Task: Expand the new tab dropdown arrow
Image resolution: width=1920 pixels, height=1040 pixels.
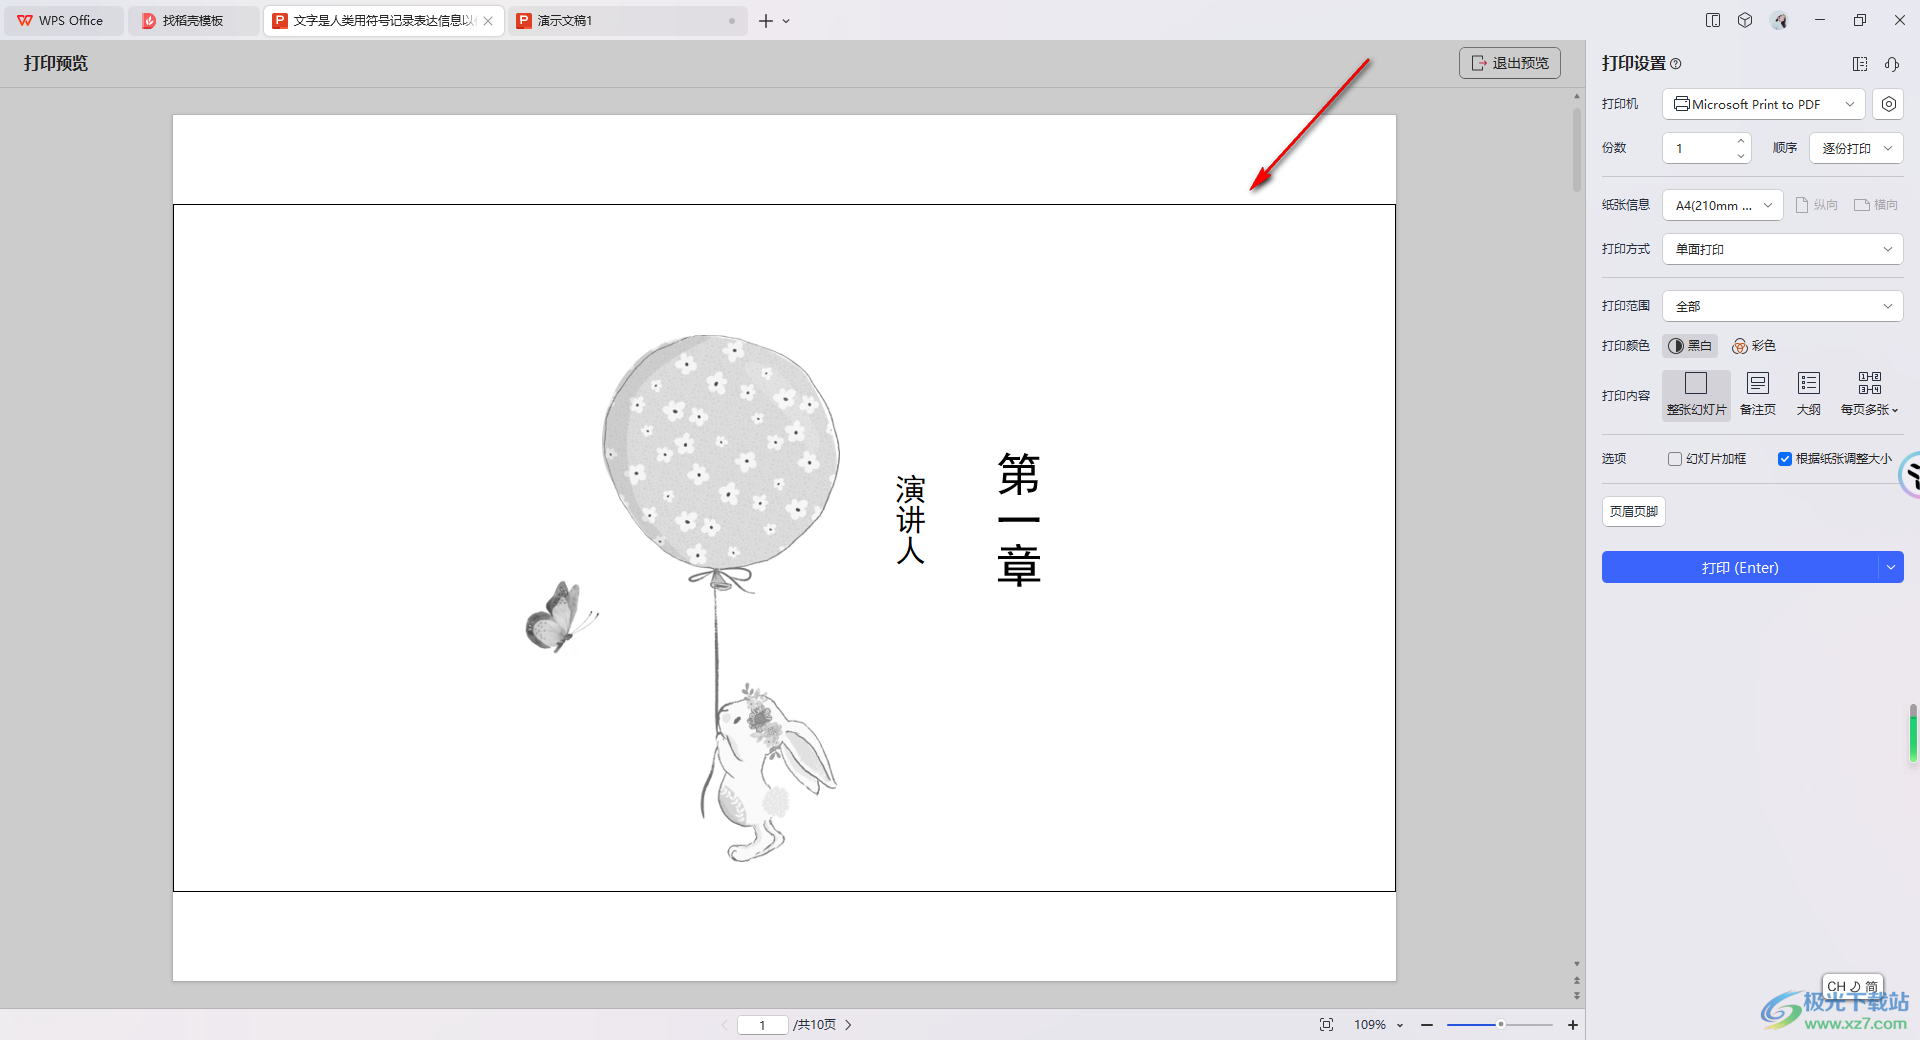Action: [x=787, y=21]
